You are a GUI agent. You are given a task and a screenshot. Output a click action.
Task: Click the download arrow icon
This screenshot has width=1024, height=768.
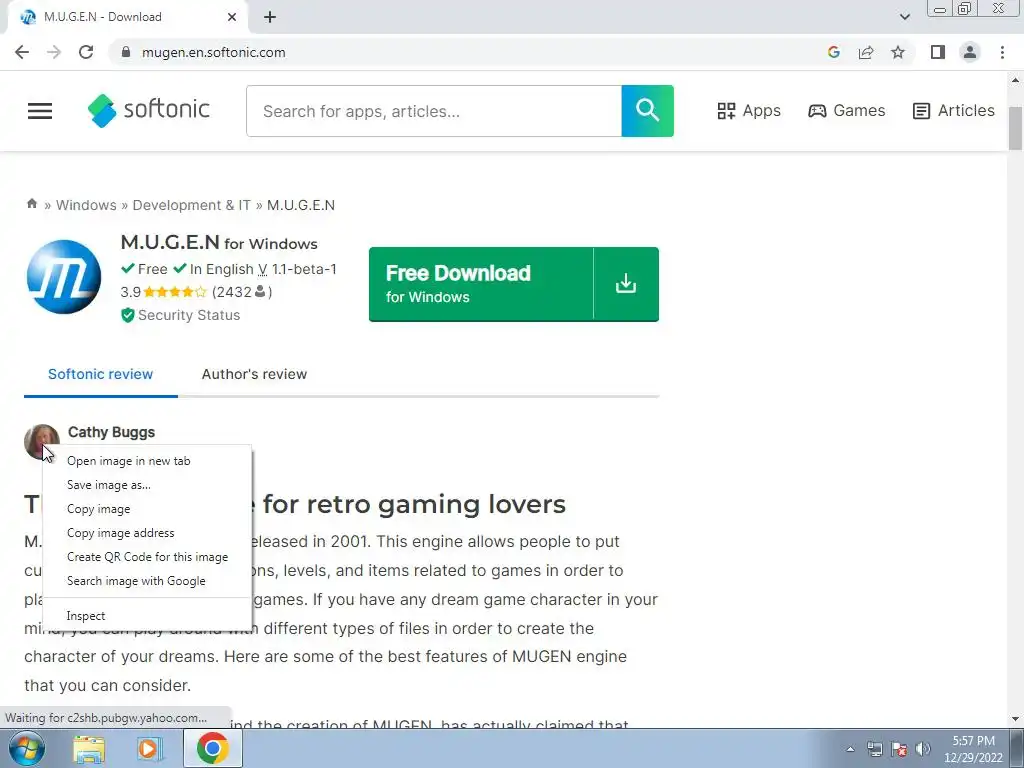click(x=626, y=284)
